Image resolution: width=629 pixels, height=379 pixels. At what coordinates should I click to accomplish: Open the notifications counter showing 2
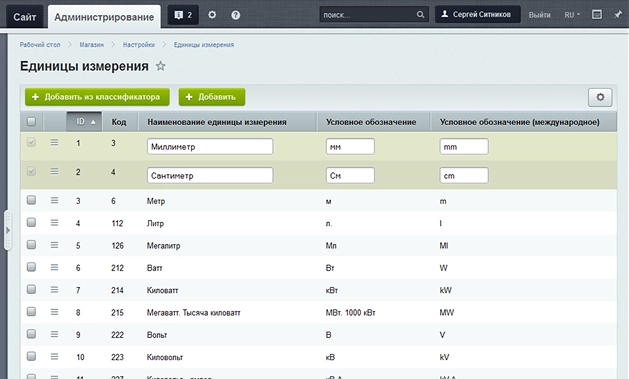(183, 15)
